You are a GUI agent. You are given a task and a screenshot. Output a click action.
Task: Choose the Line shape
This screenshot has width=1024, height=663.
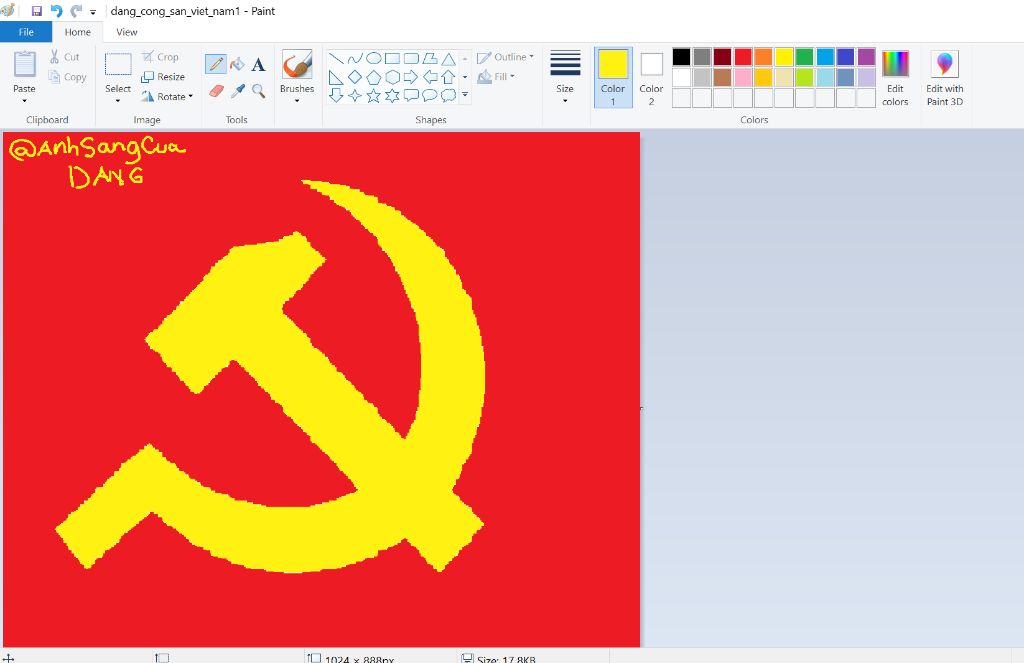pos(336,59)
